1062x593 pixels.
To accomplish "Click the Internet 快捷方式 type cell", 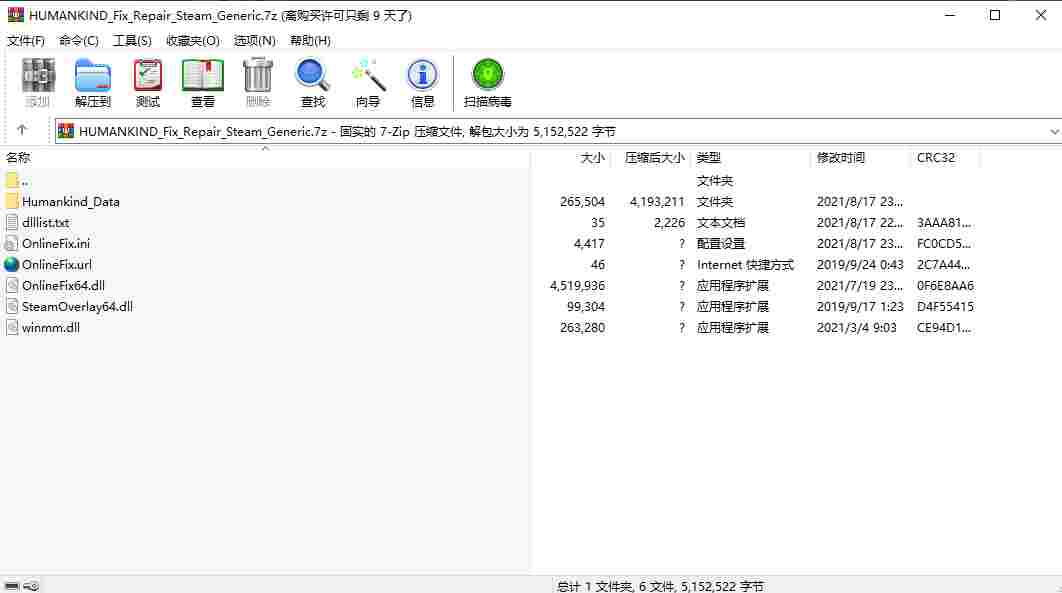I will click(x=745, y=265).
